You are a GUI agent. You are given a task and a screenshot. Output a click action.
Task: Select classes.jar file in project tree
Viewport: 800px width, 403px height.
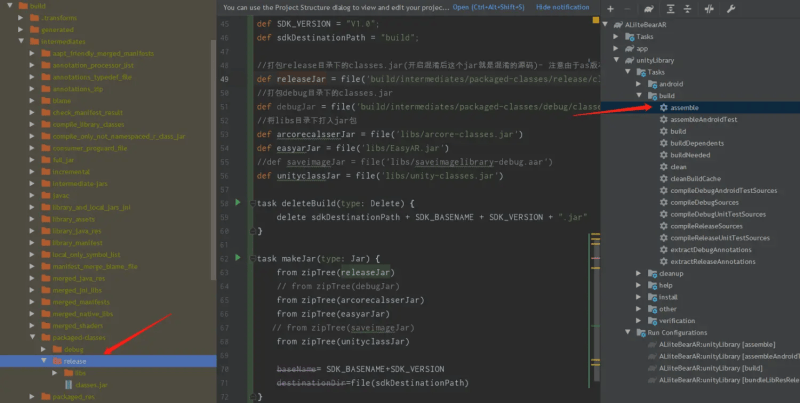tap(89, 384)
